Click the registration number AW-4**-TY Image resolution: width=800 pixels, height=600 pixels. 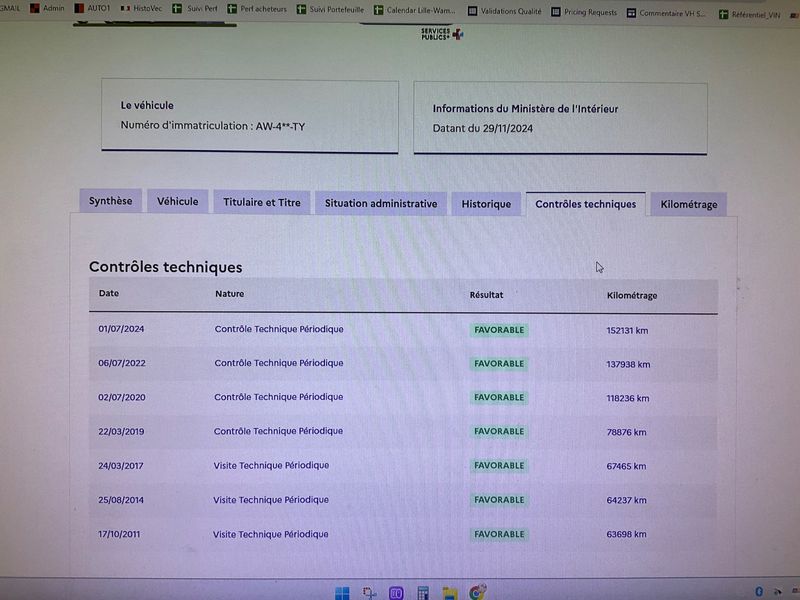(280, 126)
